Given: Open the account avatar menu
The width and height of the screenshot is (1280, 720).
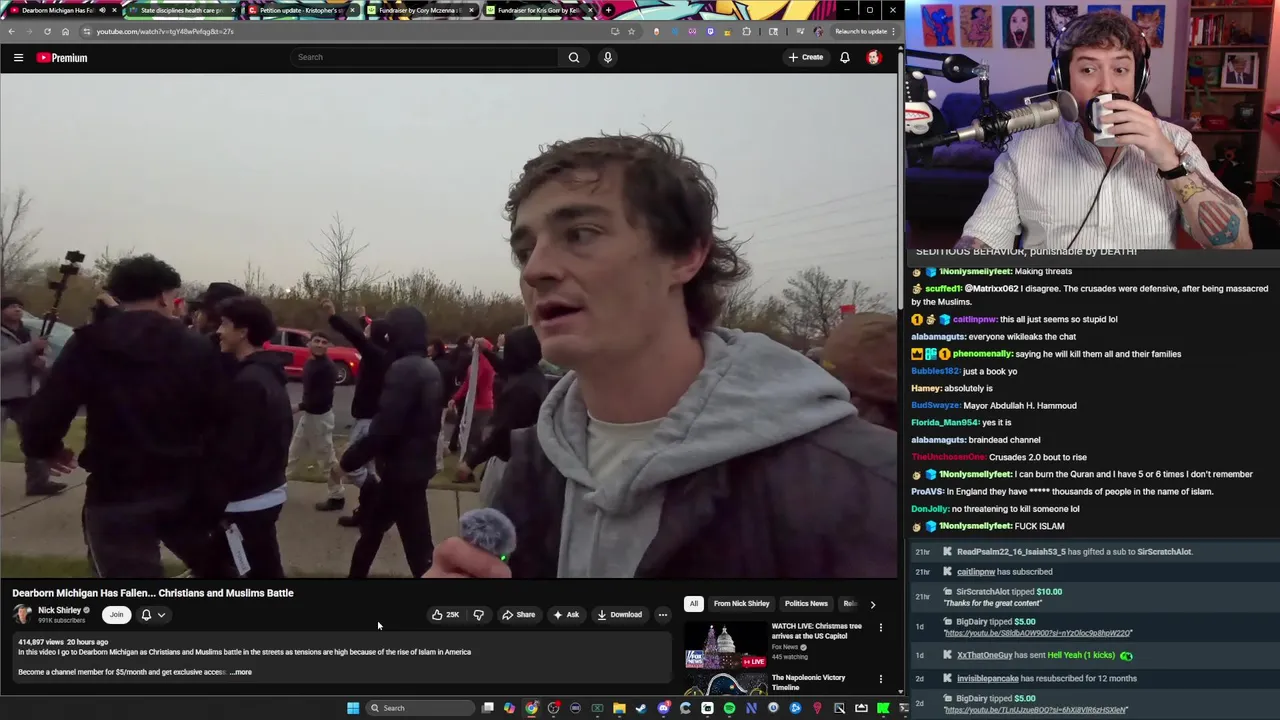Looking at the screenshot, I should pyautogui.click(x=874, y=57).
